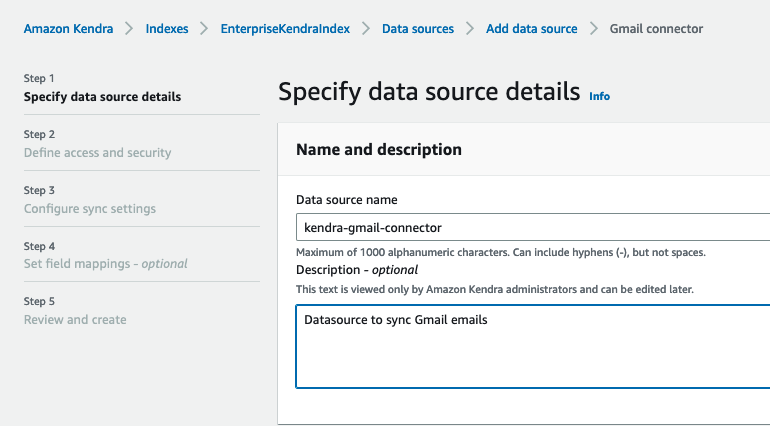This screenshot has width=770, height=426.
Task: Click the Name and description panel header
Action: 379,149
